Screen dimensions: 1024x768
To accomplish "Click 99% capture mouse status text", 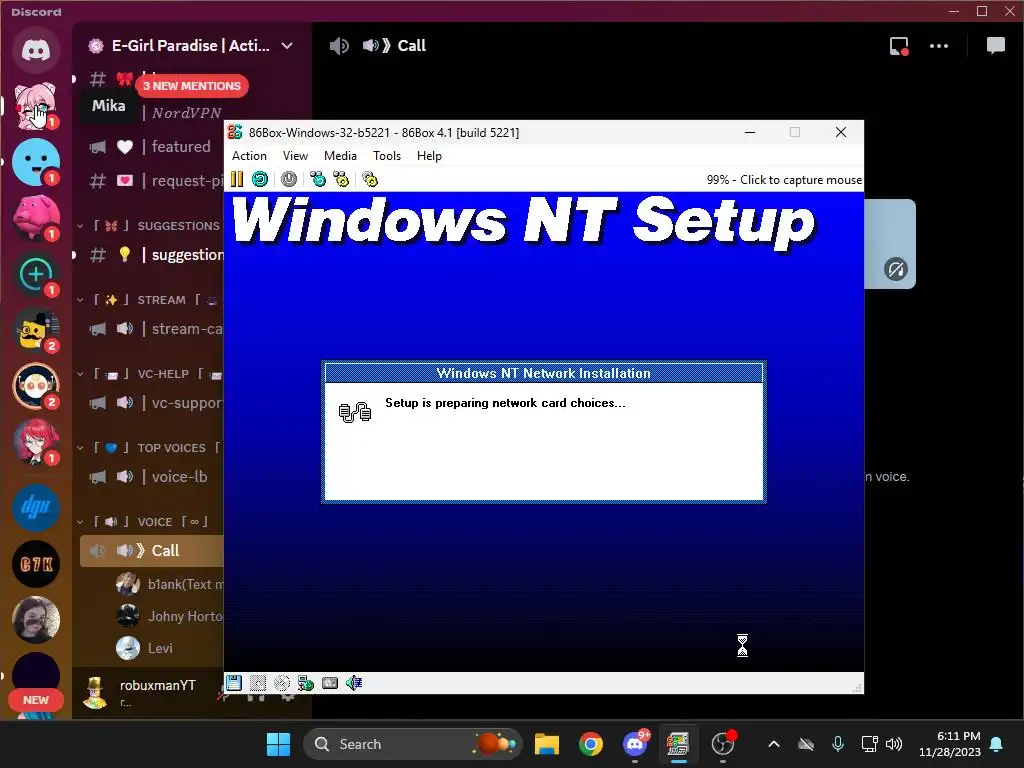I will coord(784,180).
